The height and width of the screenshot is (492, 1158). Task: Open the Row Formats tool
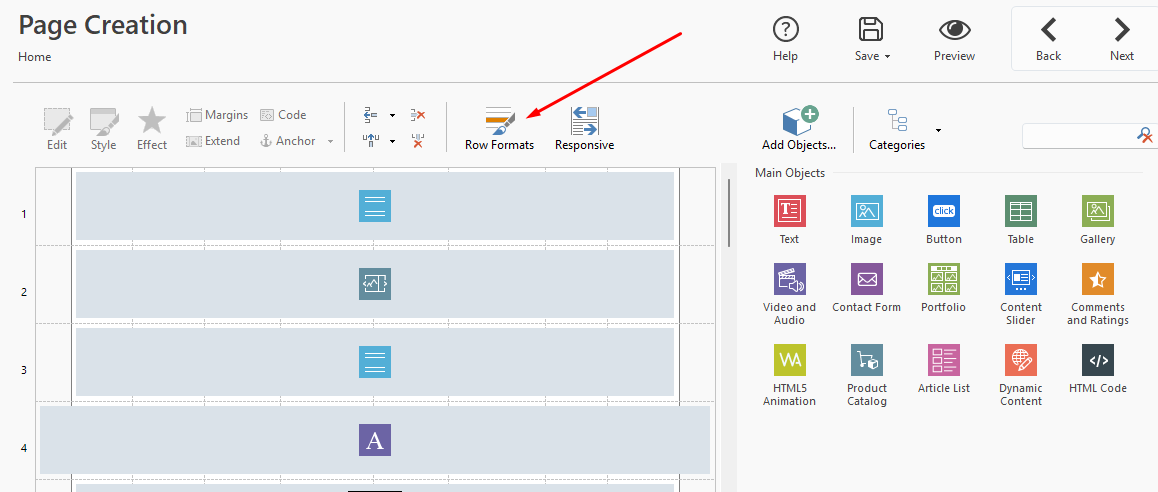tap(499, 129)
